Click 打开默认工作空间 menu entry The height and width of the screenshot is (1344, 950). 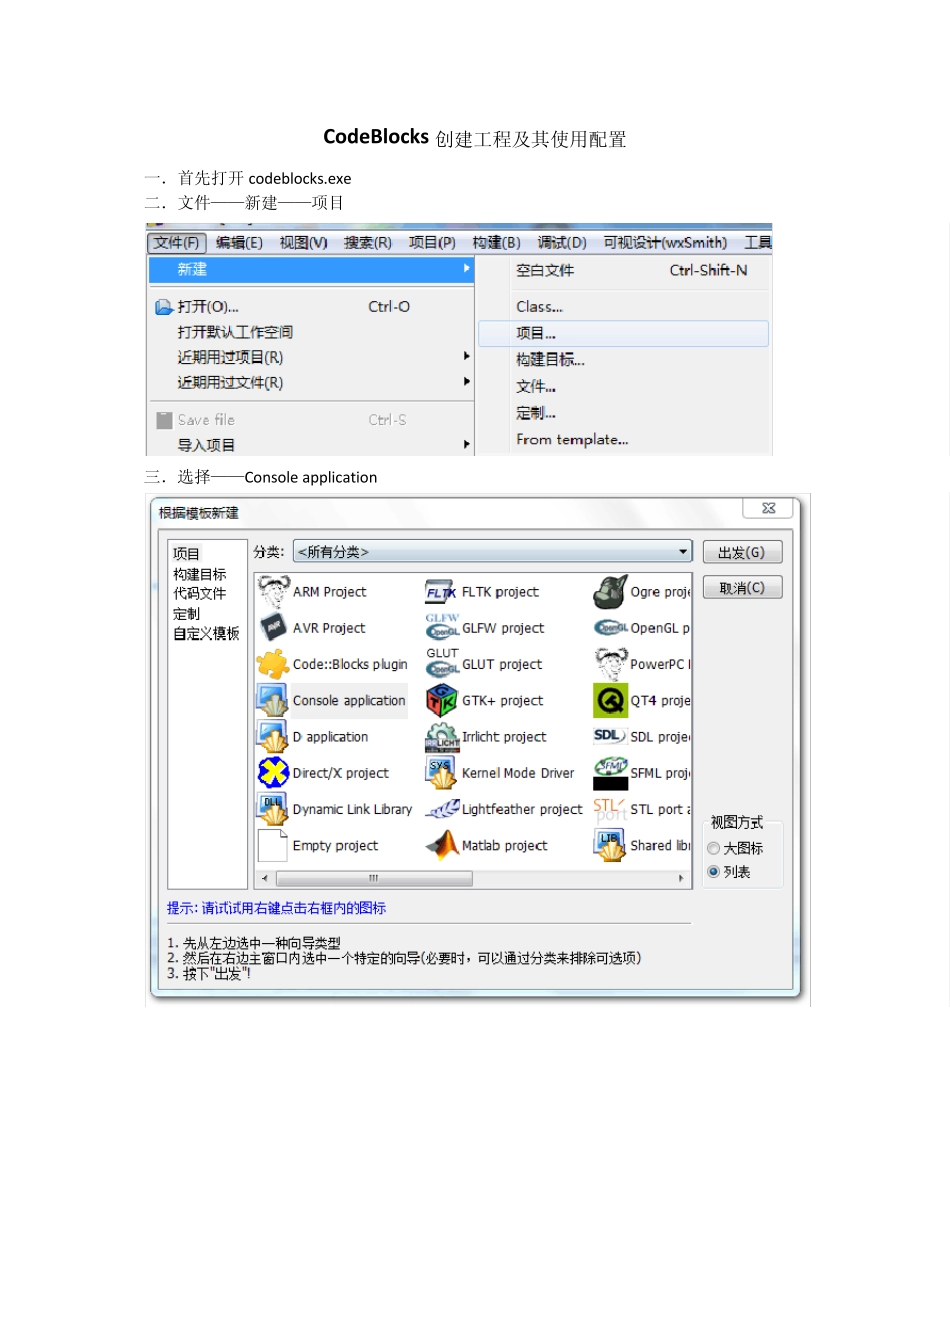(x=311, y=332)
